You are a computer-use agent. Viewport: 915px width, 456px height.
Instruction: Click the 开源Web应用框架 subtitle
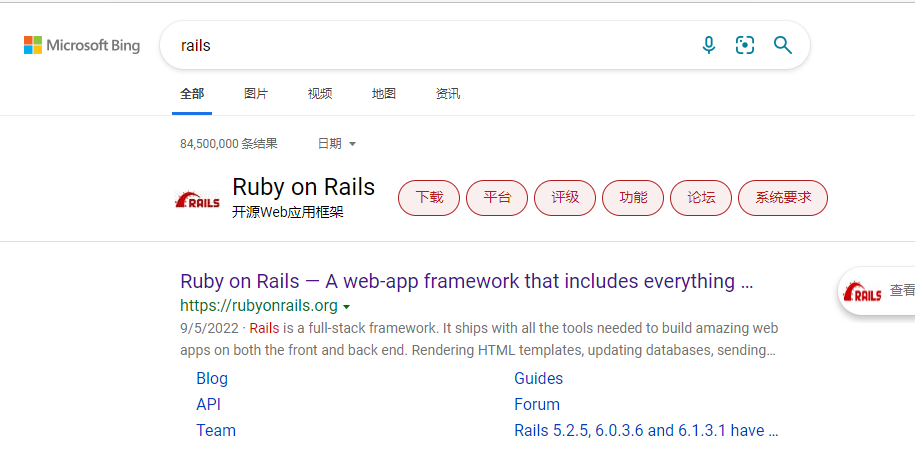(288, 212)
